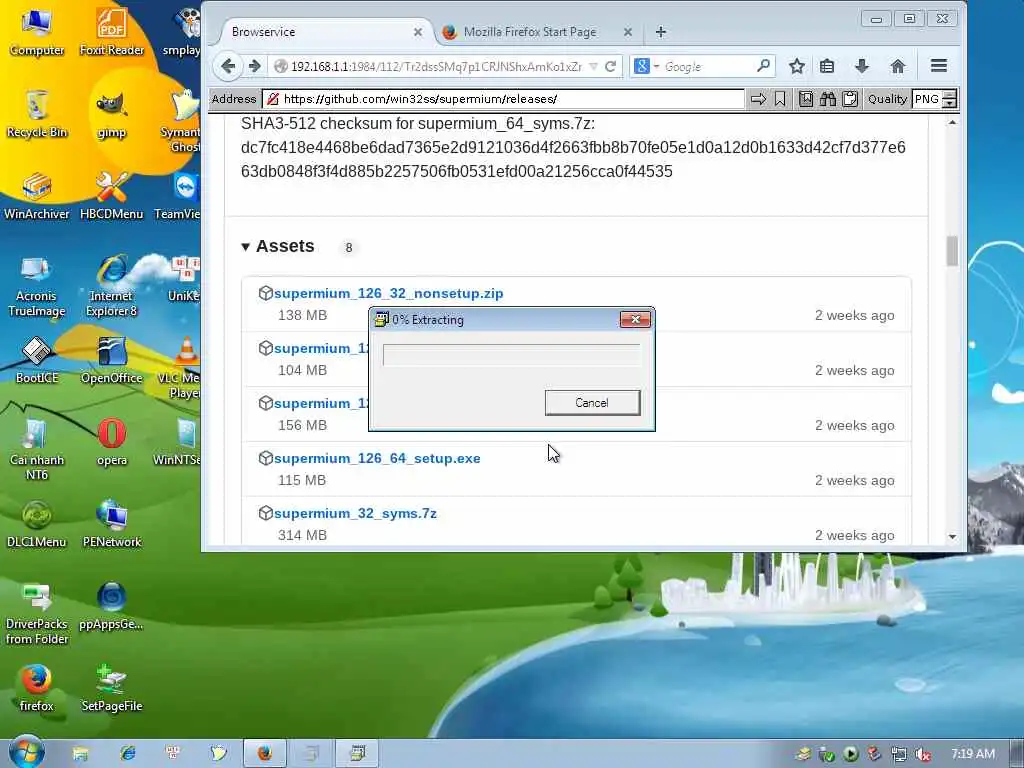Open the bookmark star icon

pyautogui.click(x=796, y=66)
